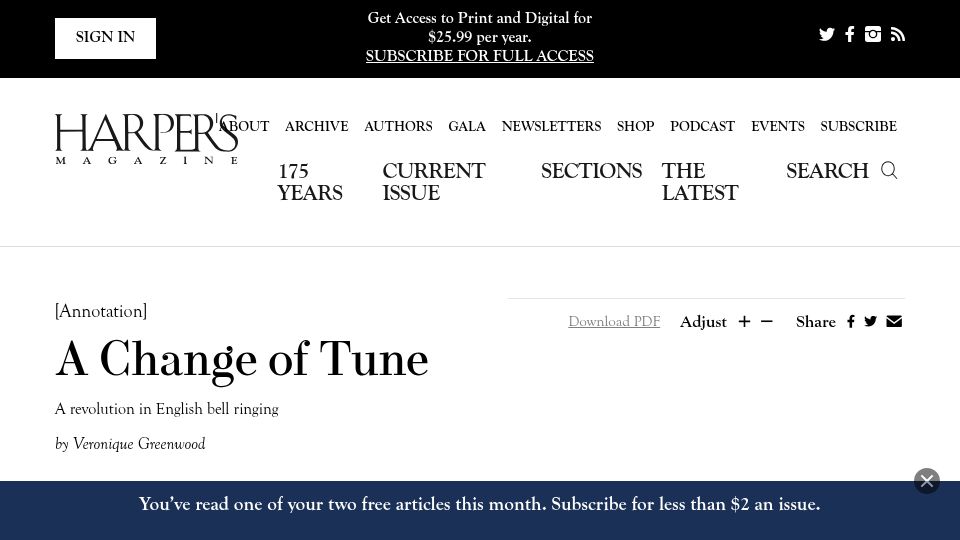960x540 pixels.
Task: Share the article by email
Action: (894, 321)
